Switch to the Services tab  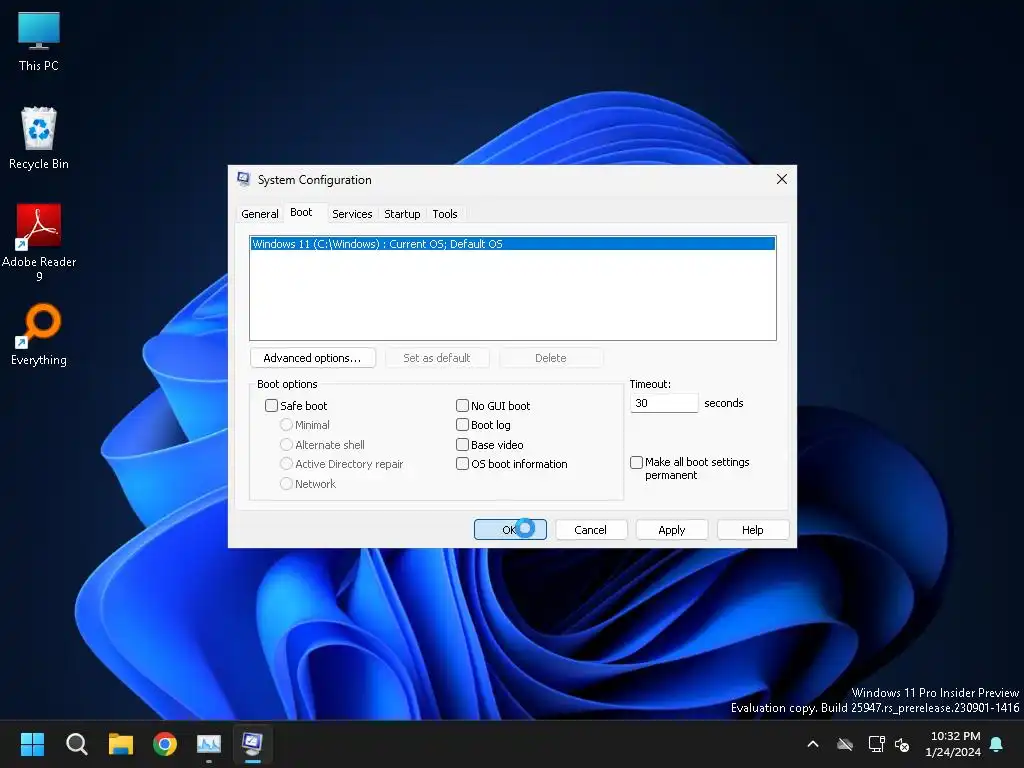[352, 214]
